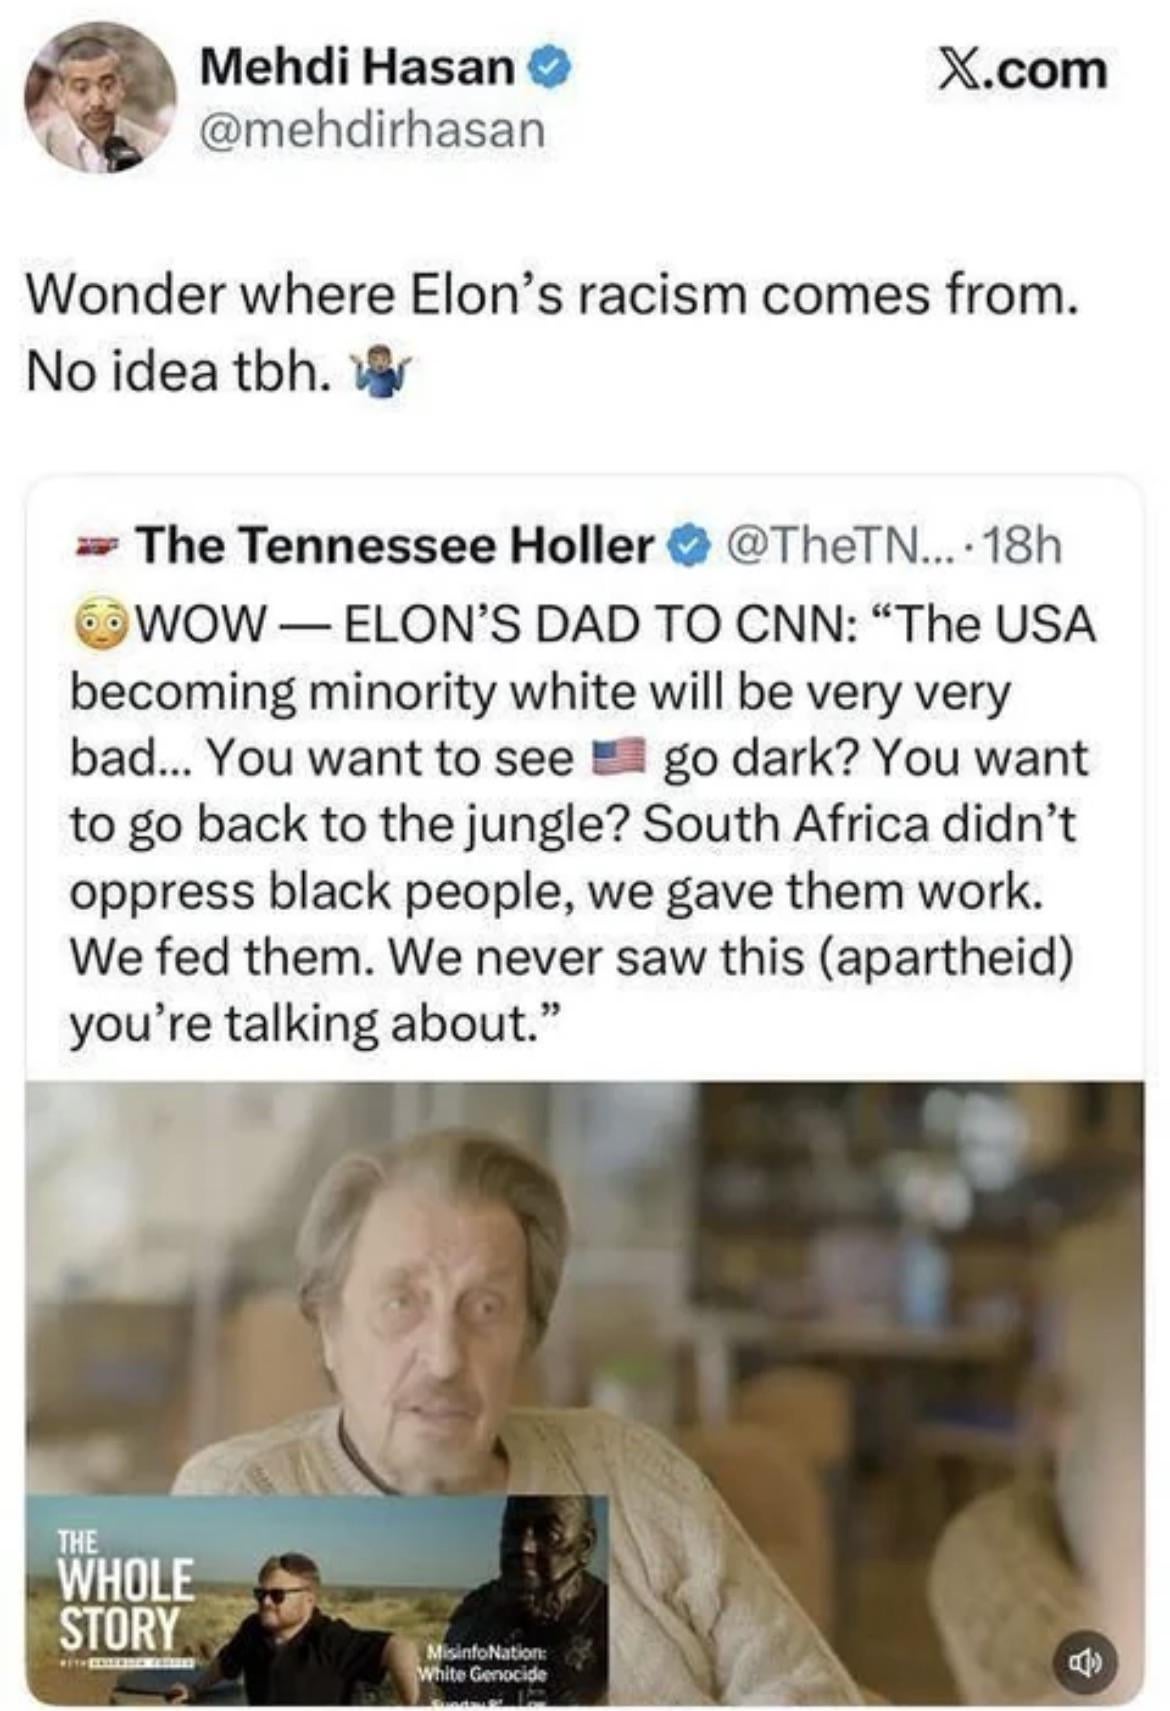The width and height of the screenshot is (1170, 1711).
Task: Open The Tennessee Holler account name
Action: tap(394, 546)
